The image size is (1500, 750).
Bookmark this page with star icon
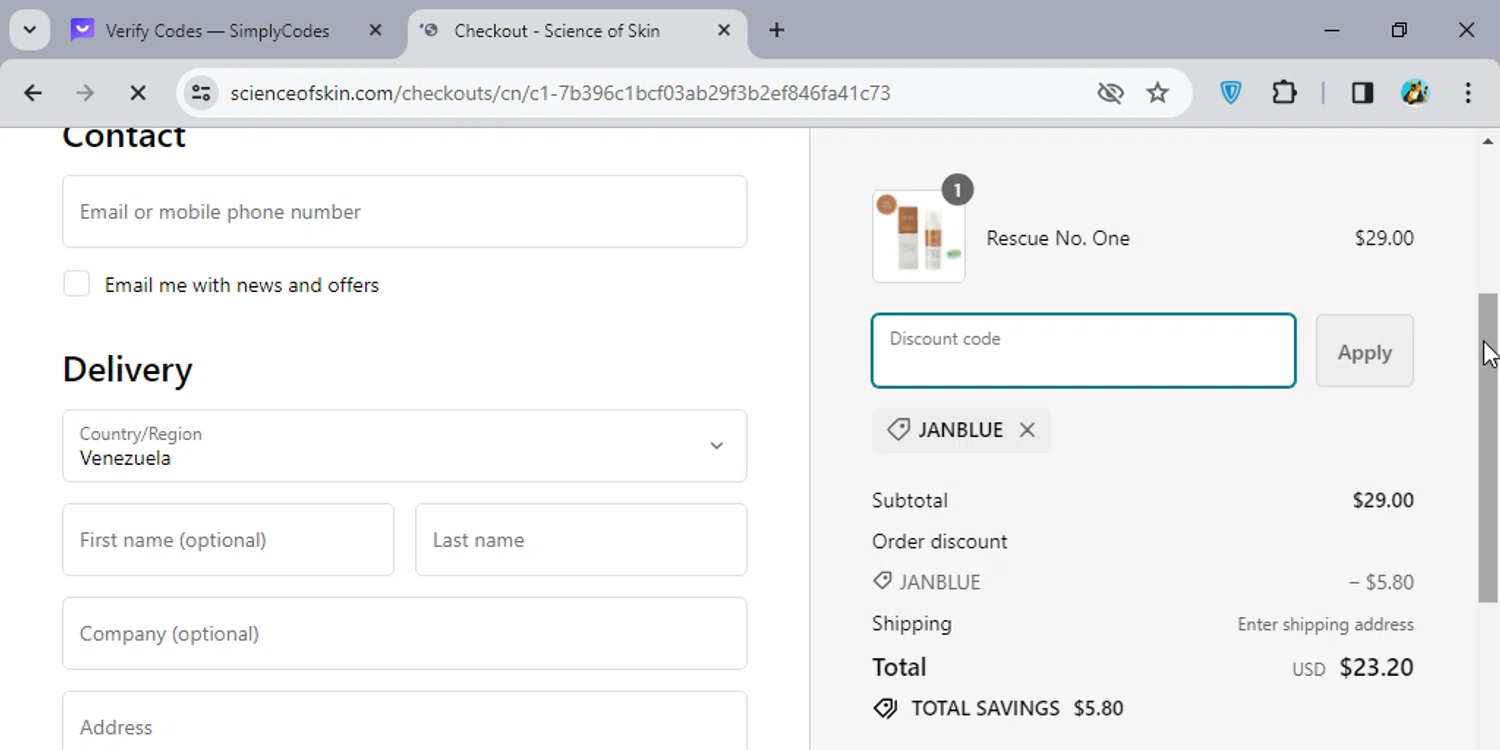pyautogui.click(x=1157, y=93)
